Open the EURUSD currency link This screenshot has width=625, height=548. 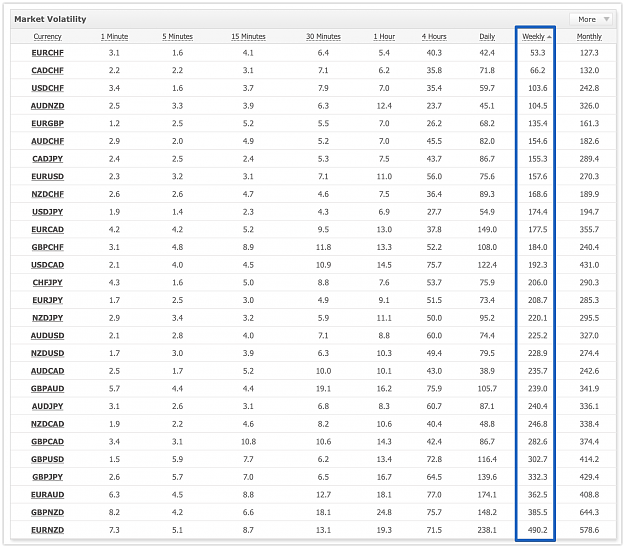coord(47,177)
